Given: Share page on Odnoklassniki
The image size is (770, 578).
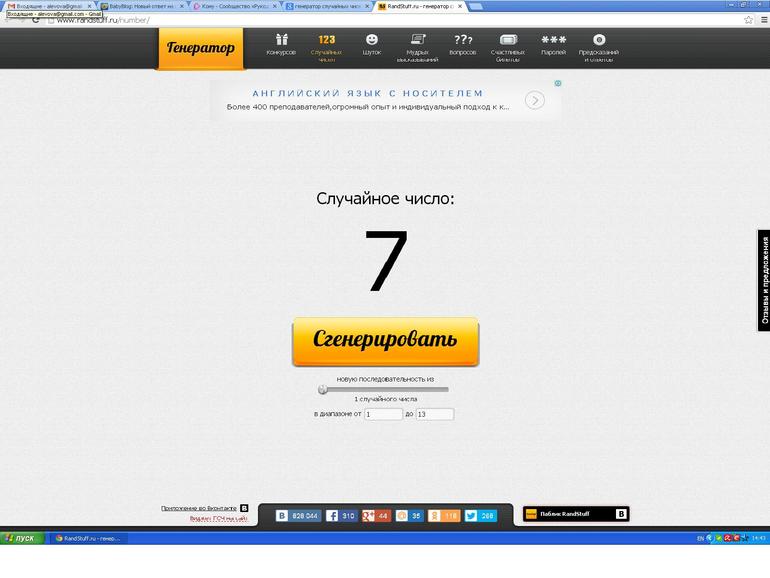Looking at the screenshot, I should tap(444, 516).
